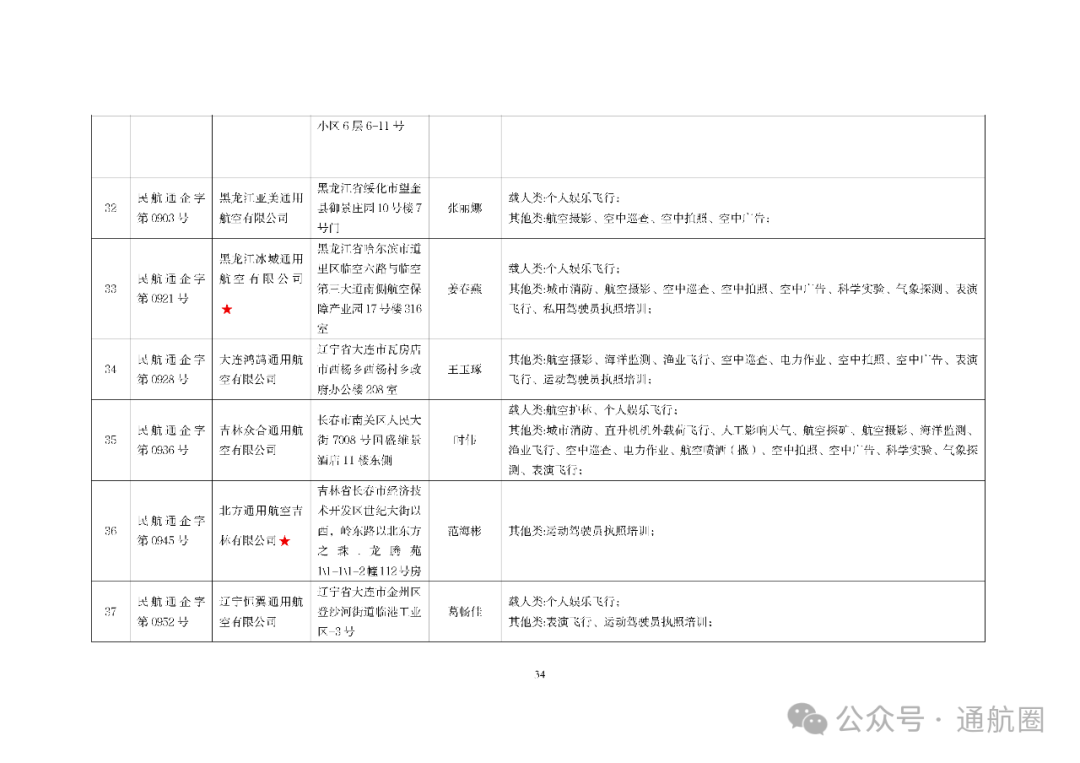Click license number 民航通企字第0928号
Viewport: 1080px width, 763px height.
coord(171,369)
